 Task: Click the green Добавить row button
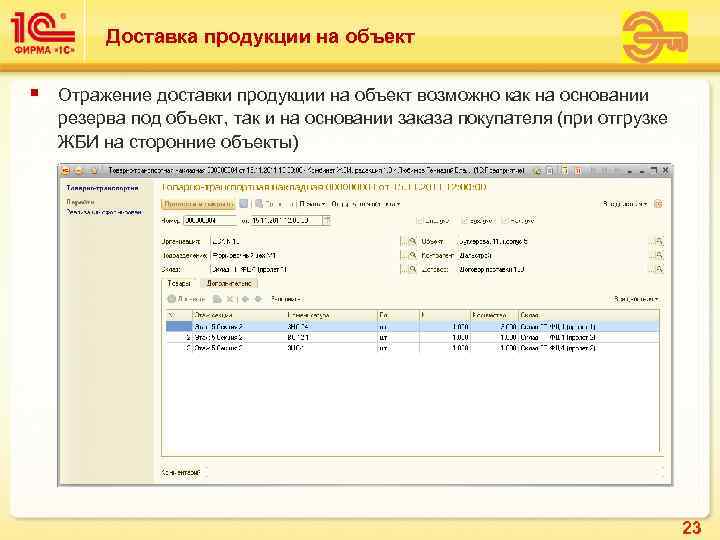coord(186,299)
